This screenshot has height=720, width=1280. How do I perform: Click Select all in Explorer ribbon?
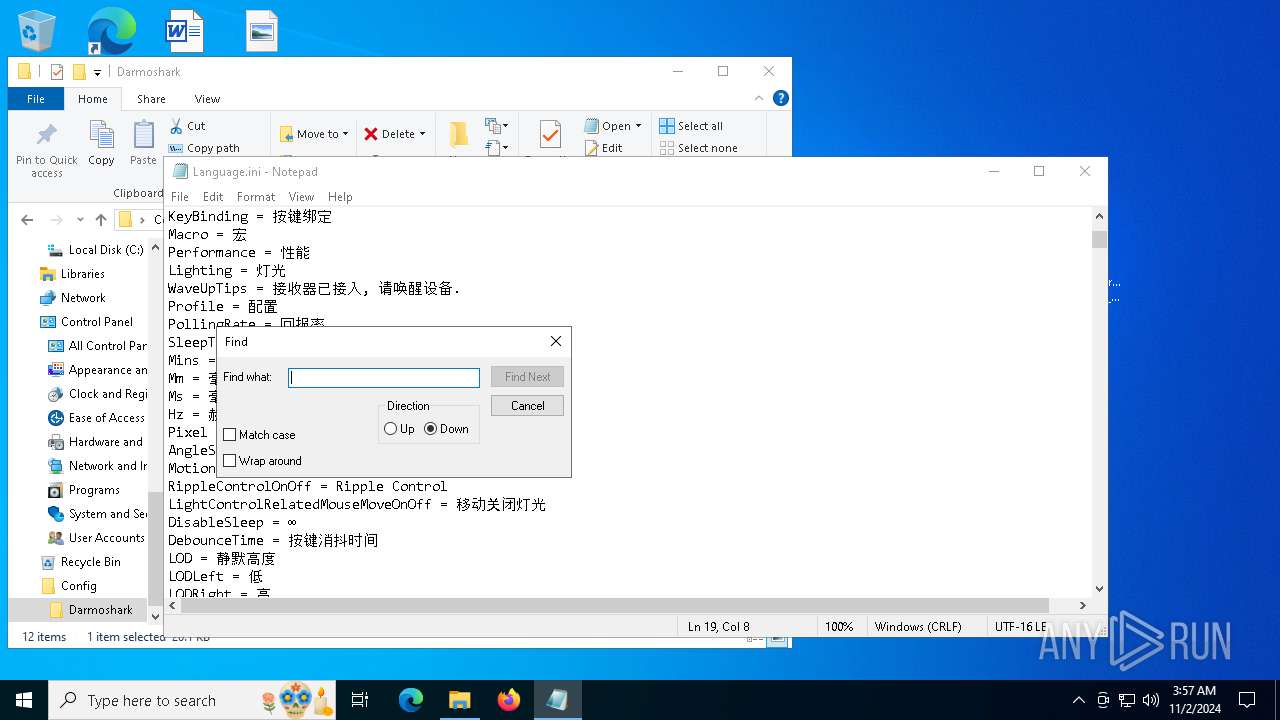click(691, 126)
